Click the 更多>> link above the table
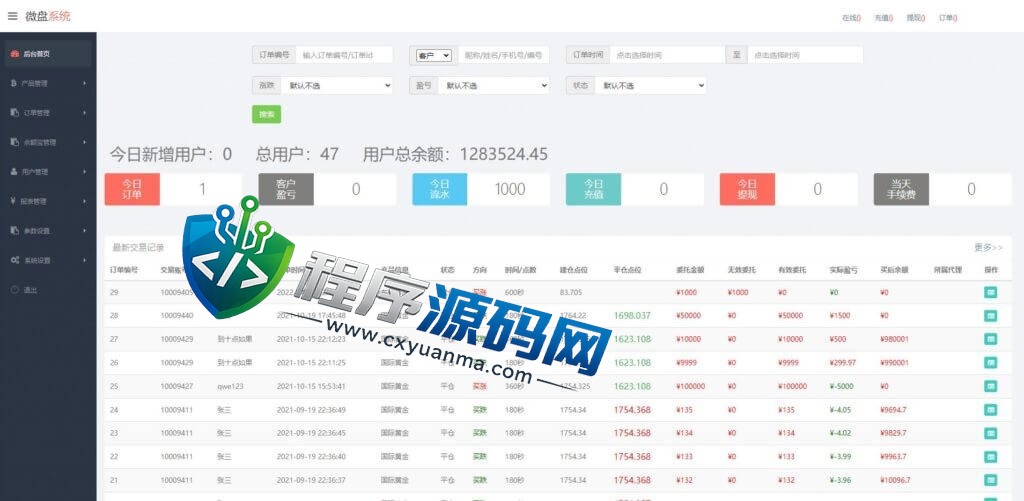This screenshot has width=1024, height=501. (x=988, y=248)
